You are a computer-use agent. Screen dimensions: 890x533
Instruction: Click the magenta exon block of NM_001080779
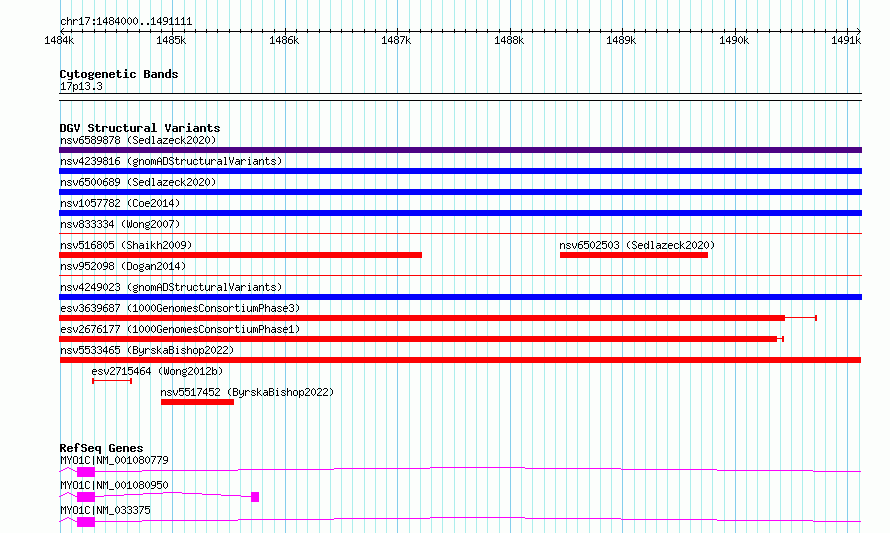click(86, 472)
